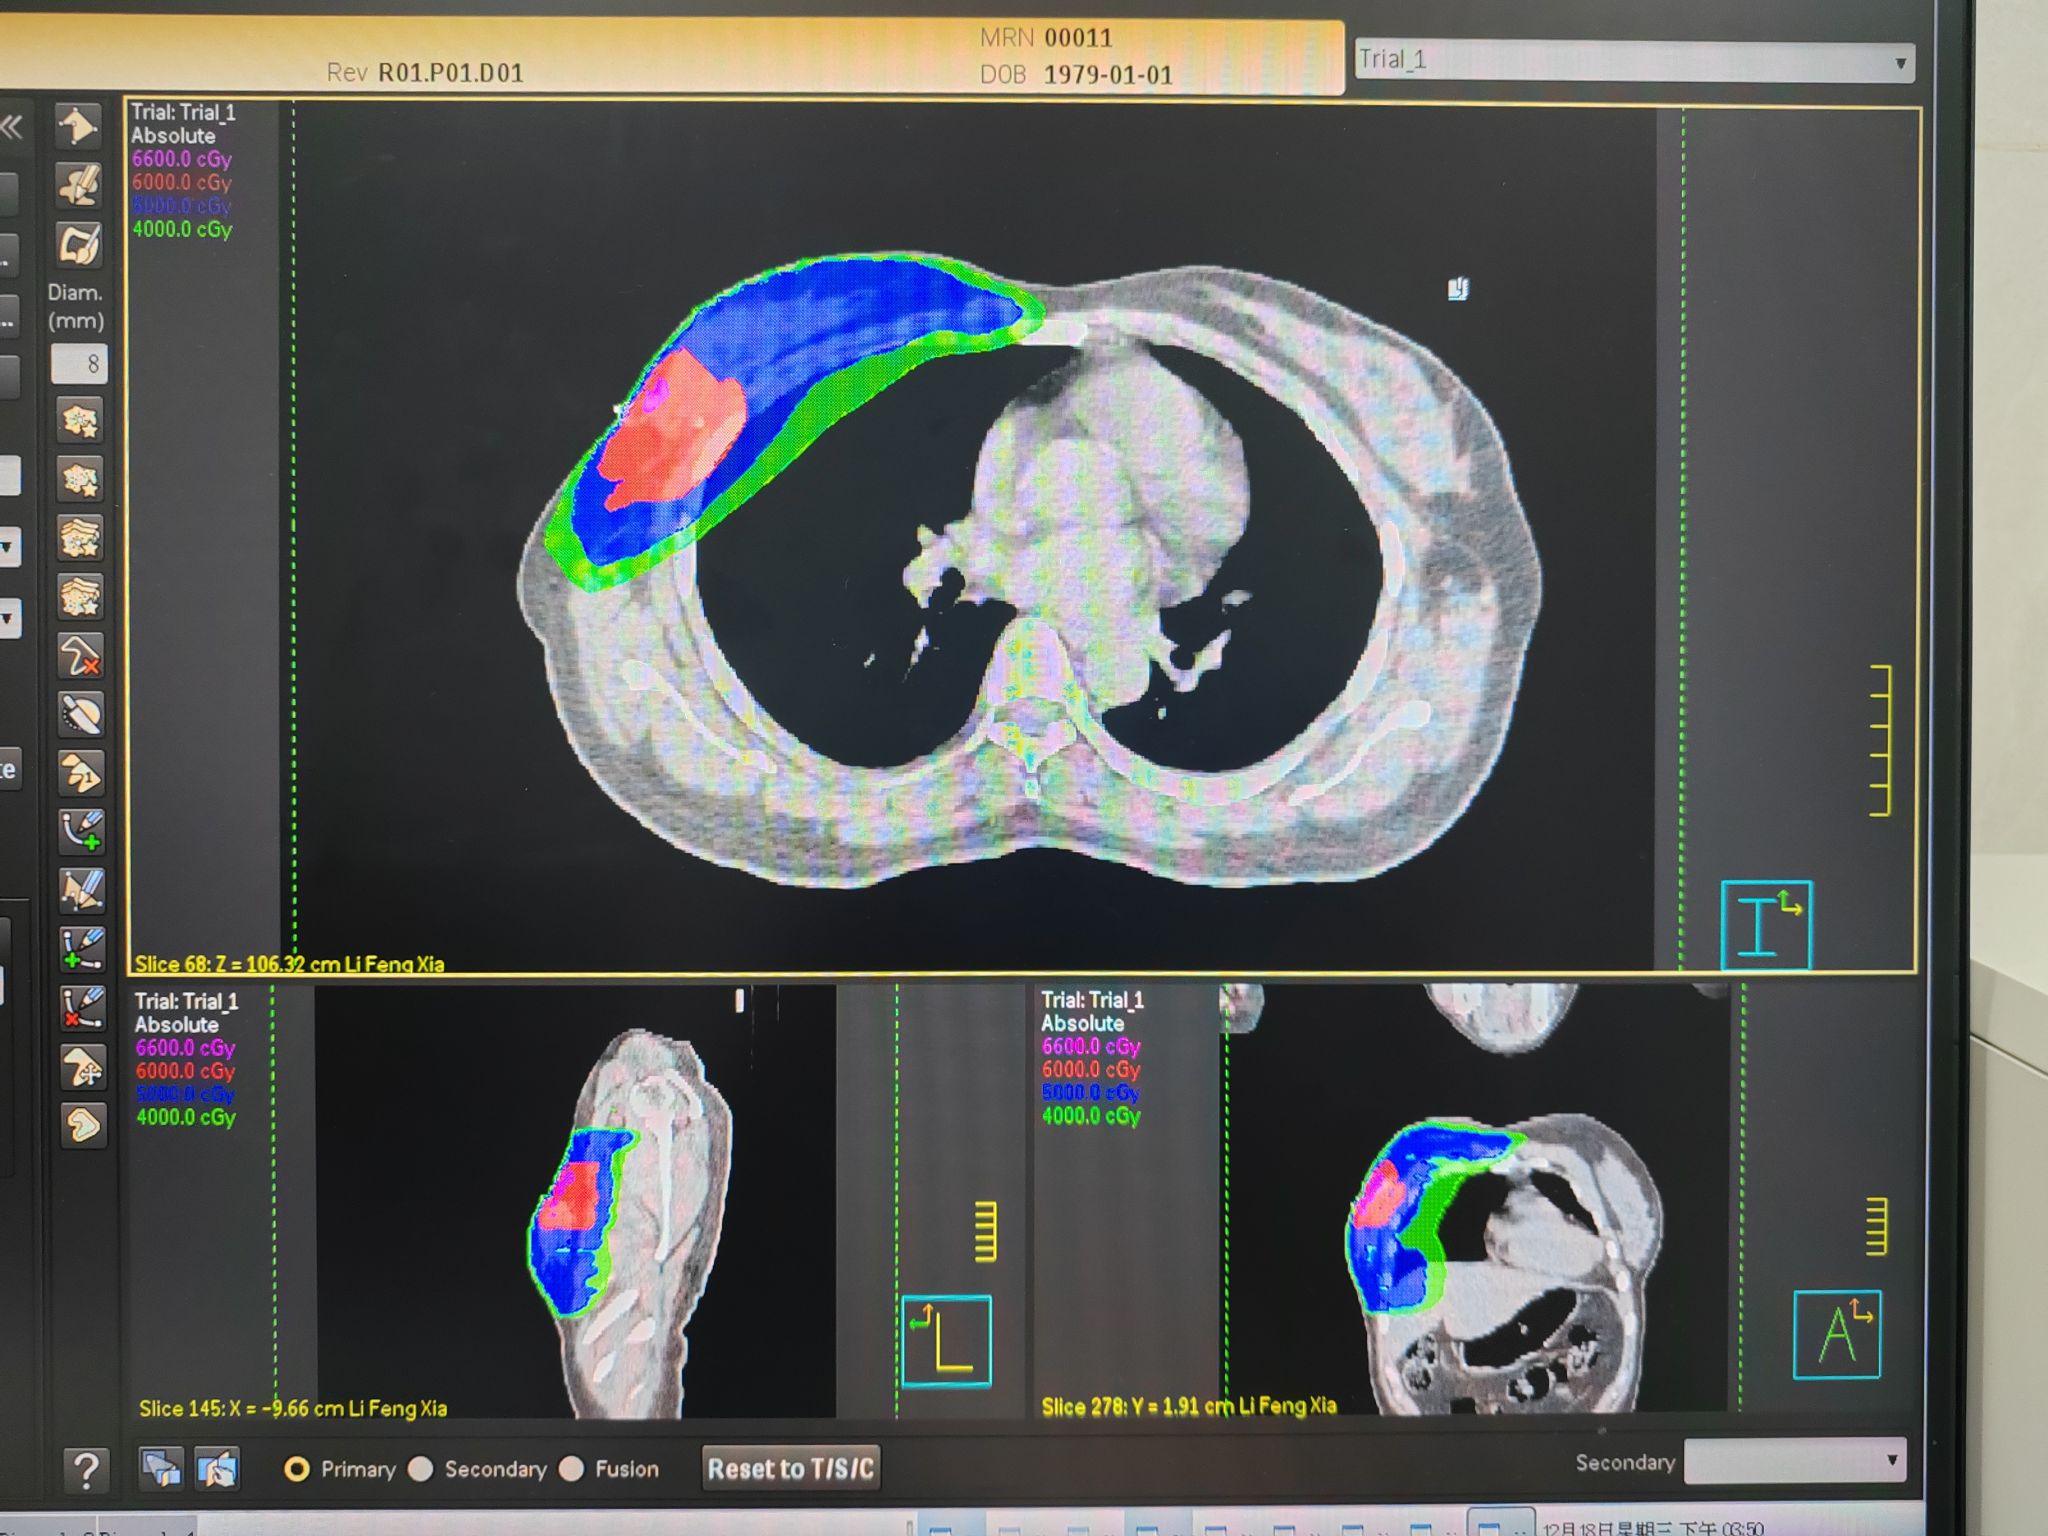Click the brush diameter input field
2048x1536 pixels.
click(x=80, y=364)
